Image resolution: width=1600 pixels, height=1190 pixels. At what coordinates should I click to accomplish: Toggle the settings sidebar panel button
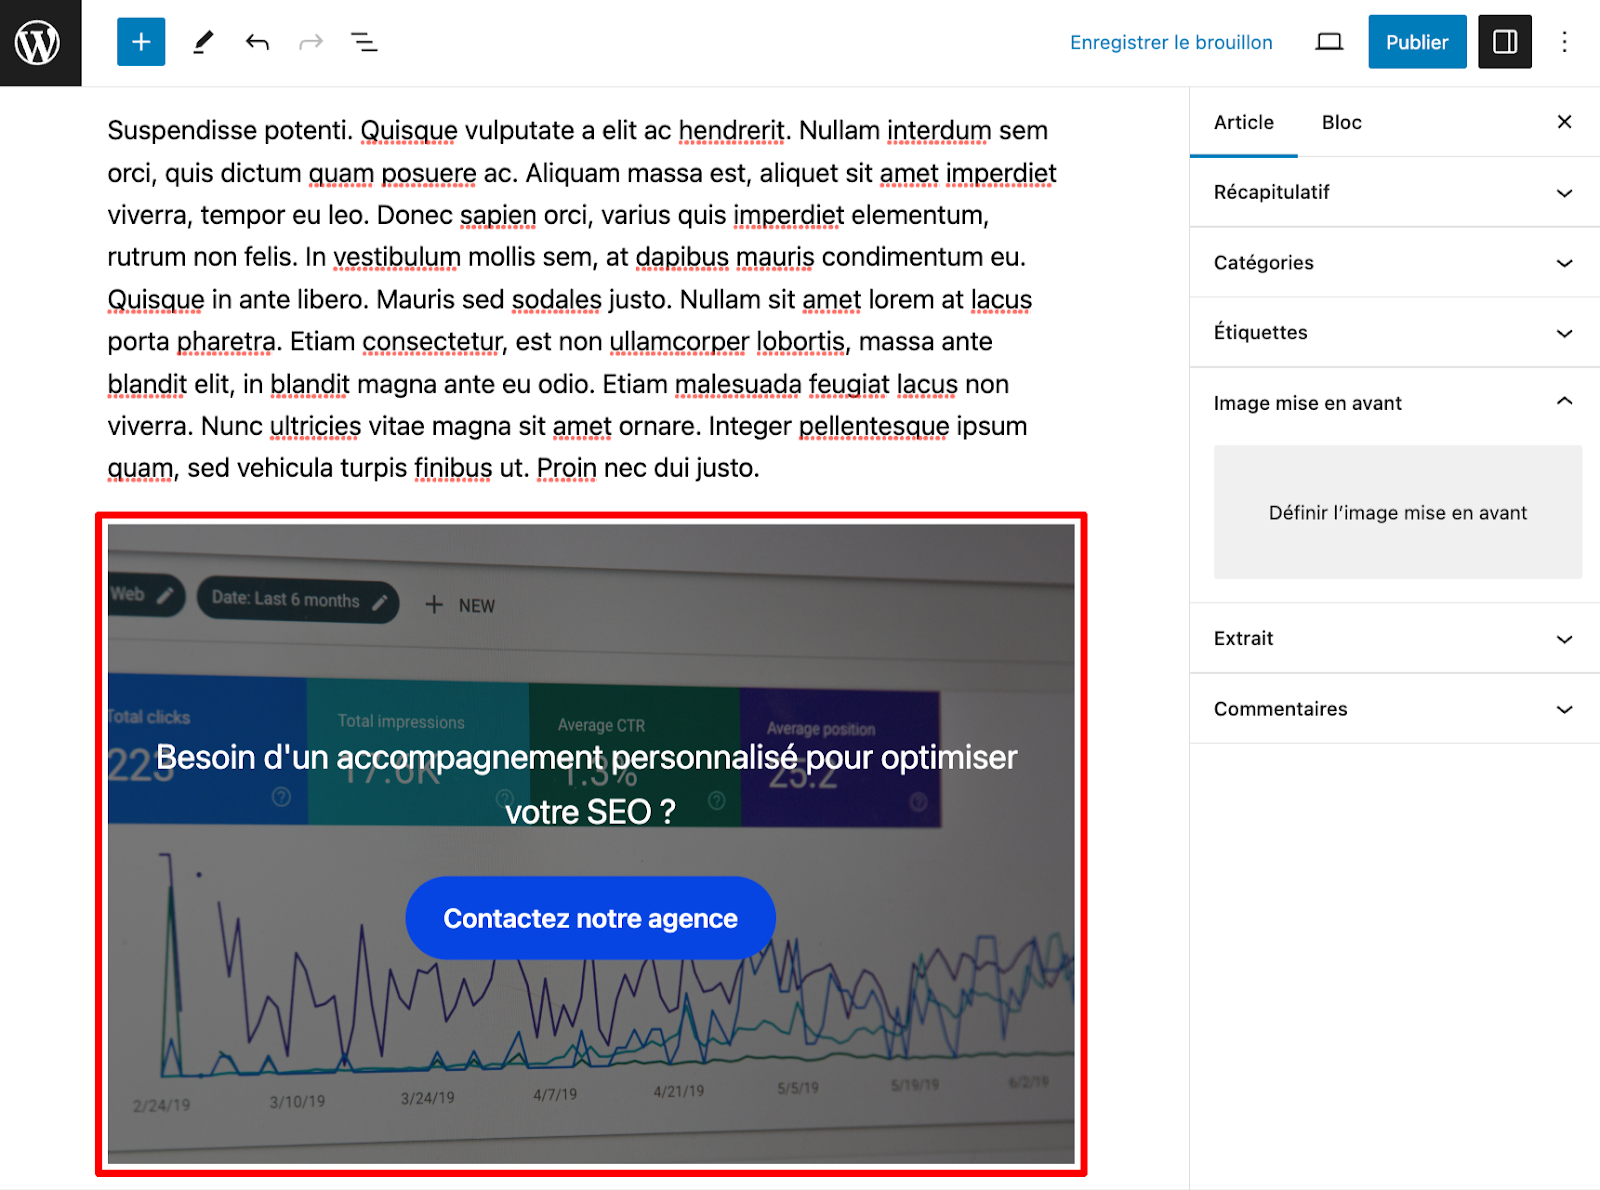pos(1504,42)
